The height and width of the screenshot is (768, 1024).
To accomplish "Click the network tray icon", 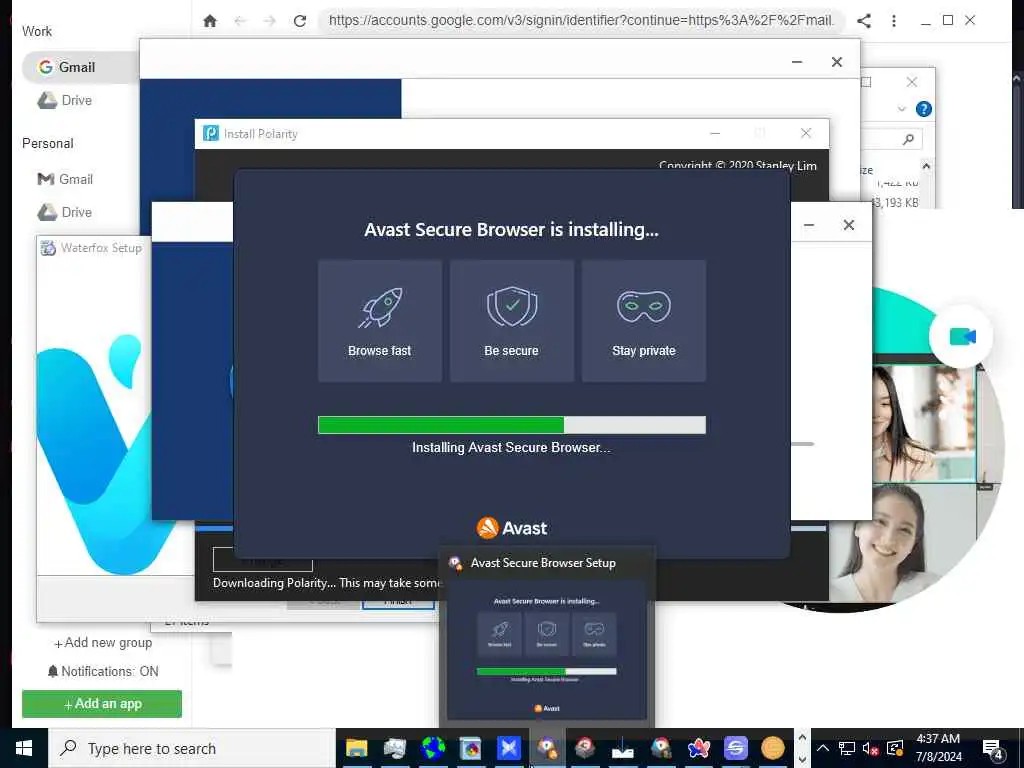I will tap(846, 748).
